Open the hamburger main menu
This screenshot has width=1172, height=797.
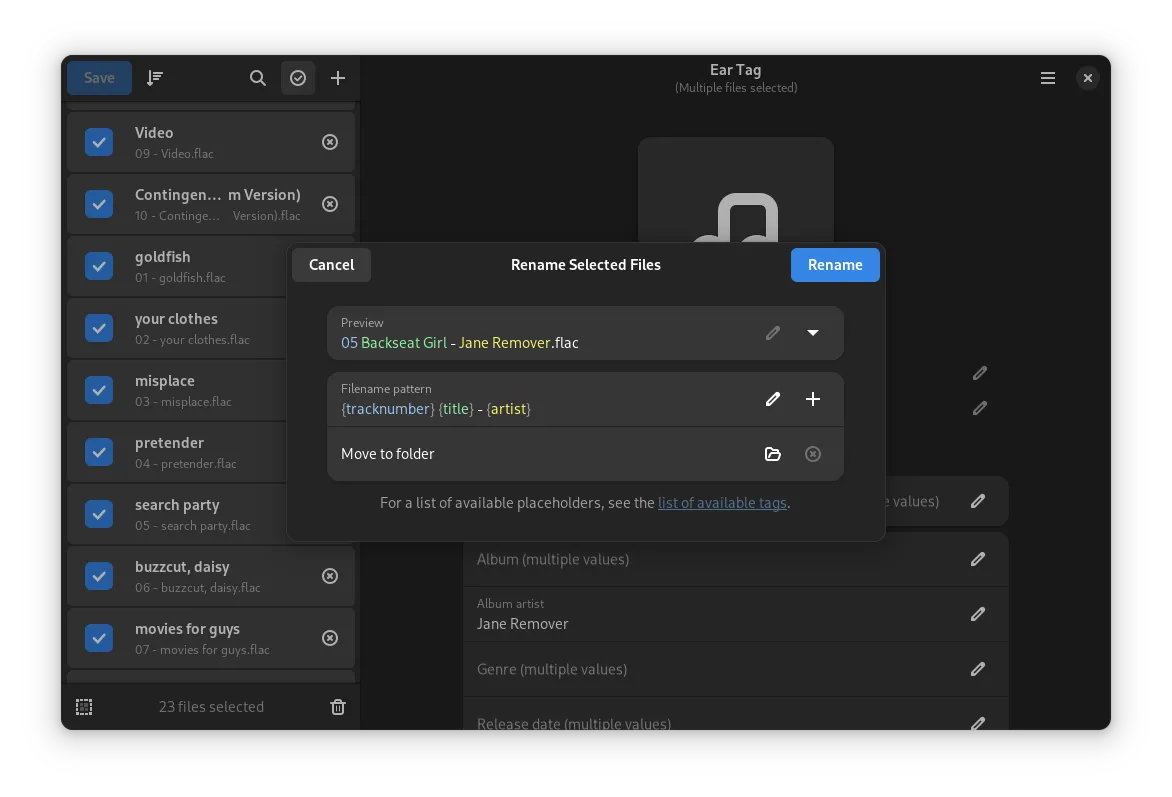click(1048, 78)
